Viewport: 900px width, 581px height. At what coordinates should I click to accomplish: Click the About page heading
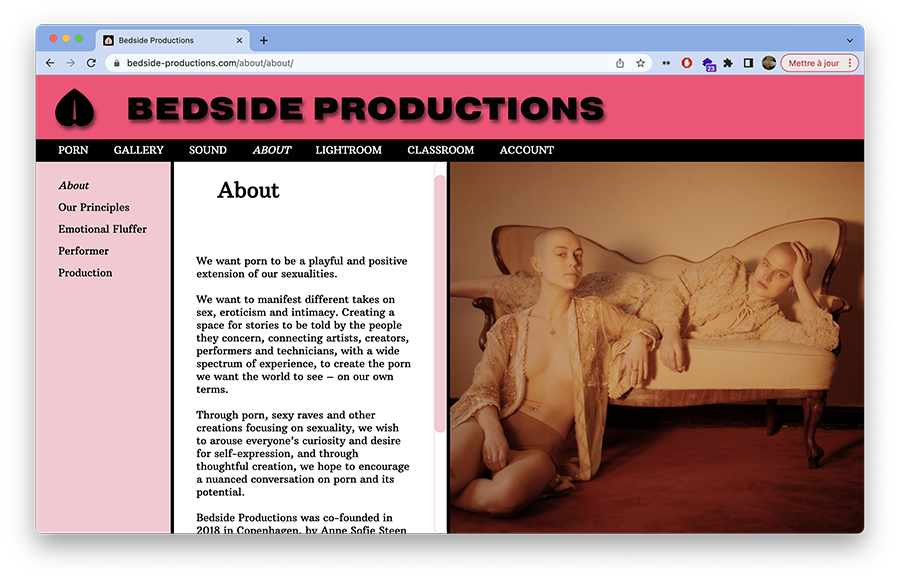(x=248, y=190)
